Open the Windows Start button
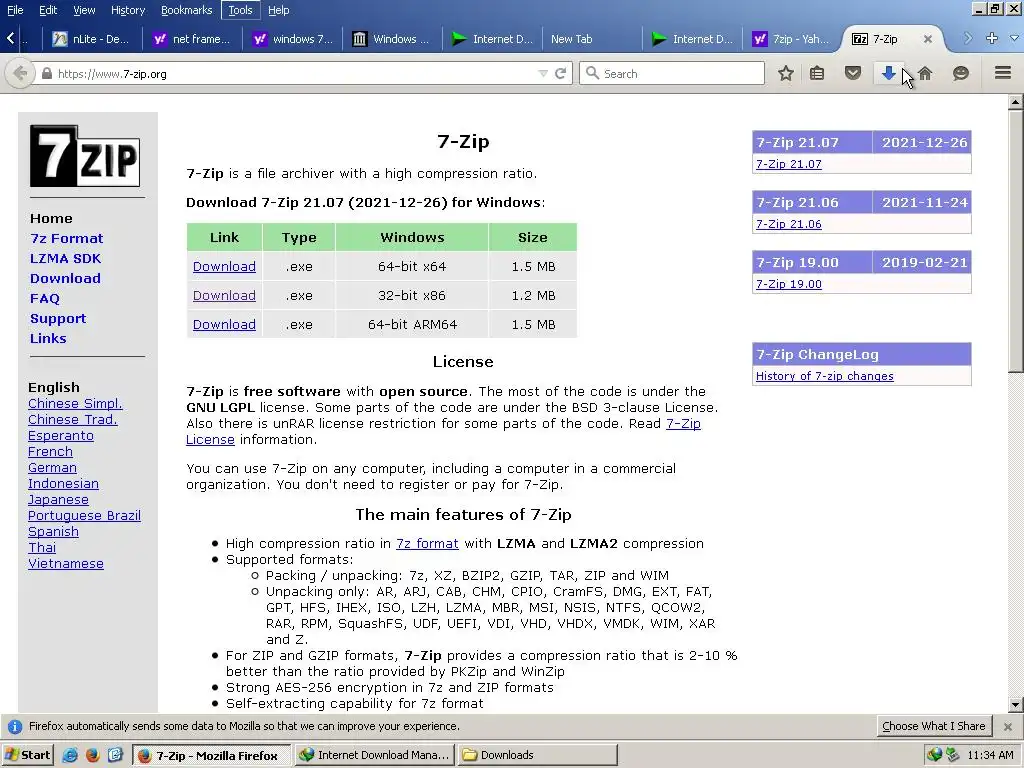The width and height of the screenshot is (1024, 768). pos(27,755)
